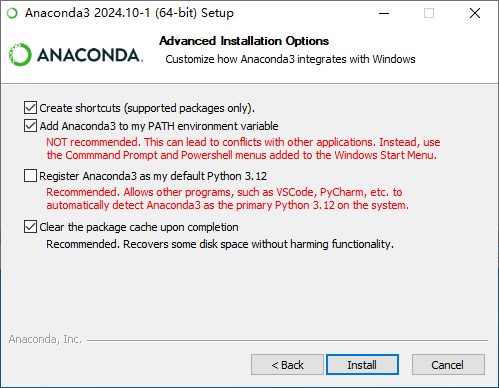This screenshot has width=499, height=388.
Task: Click the Anaconda icon in the title bar
Action: point(12,13)
